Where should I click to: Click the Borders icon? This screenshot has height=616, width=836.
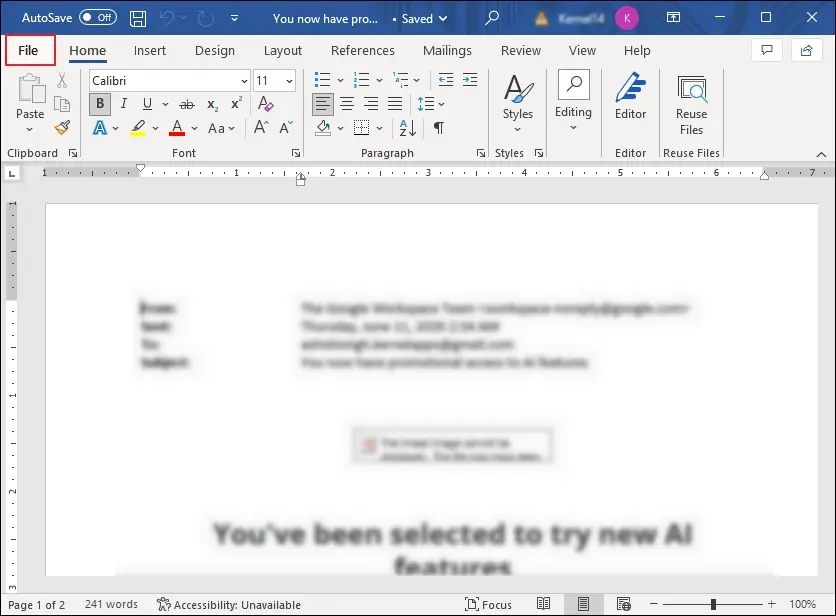(x=361, y=128)
